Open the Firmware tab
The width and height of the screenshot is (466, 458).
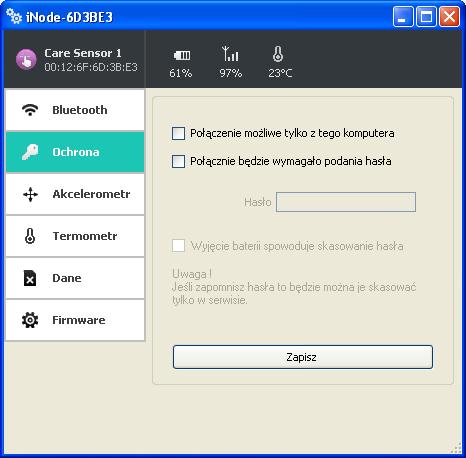click(x=75, y=320)
